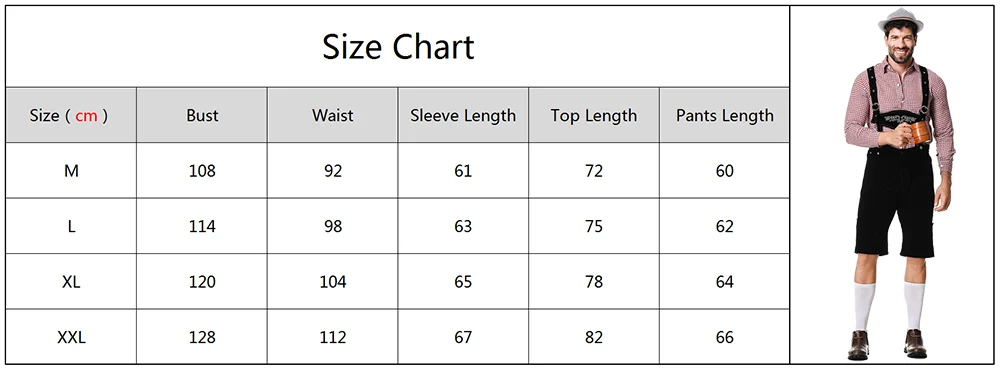Click the beer mug in model's hand
The width and height of the screenshot is (1000, 369).
tap(919, 133)
